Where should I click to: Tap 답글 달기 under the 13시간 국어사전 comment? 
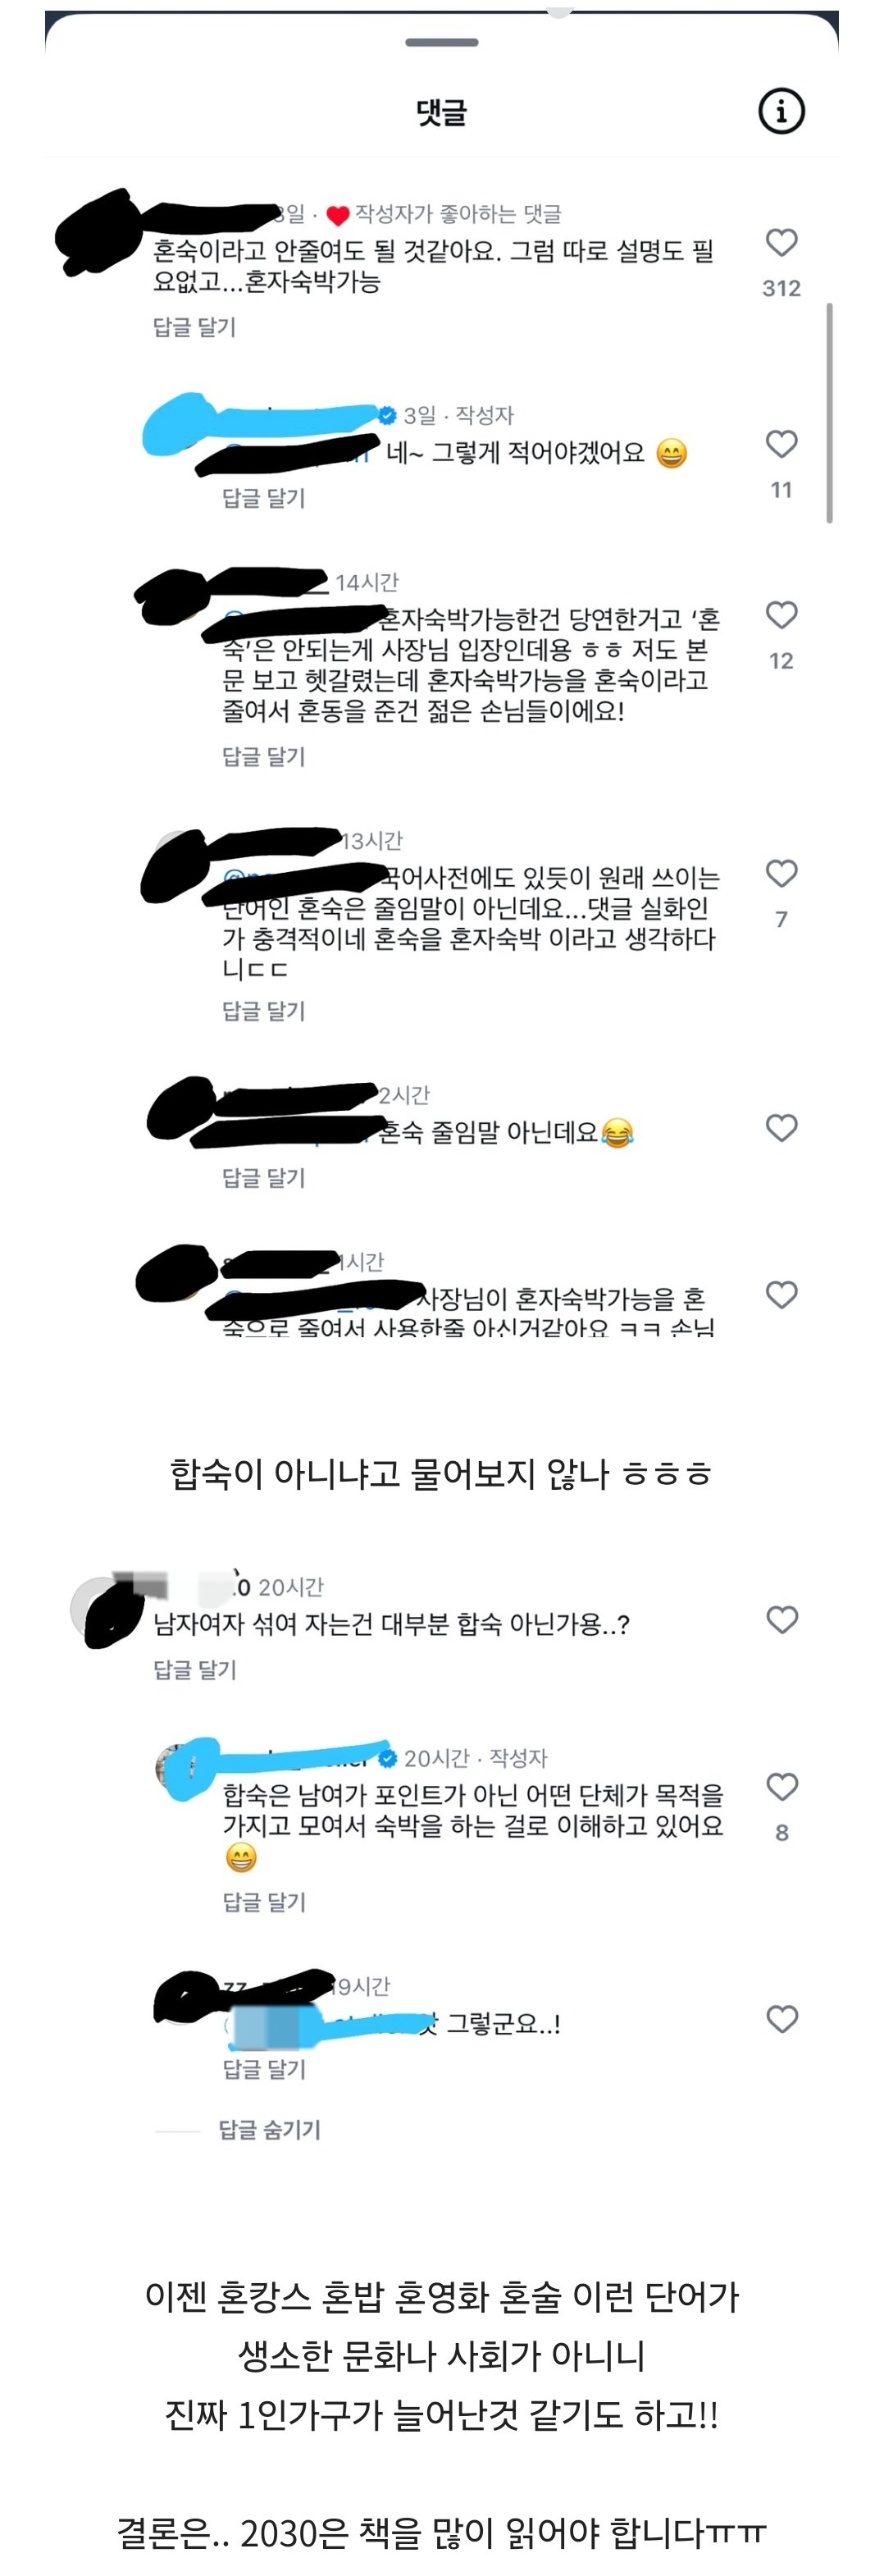click(263, 1011)
